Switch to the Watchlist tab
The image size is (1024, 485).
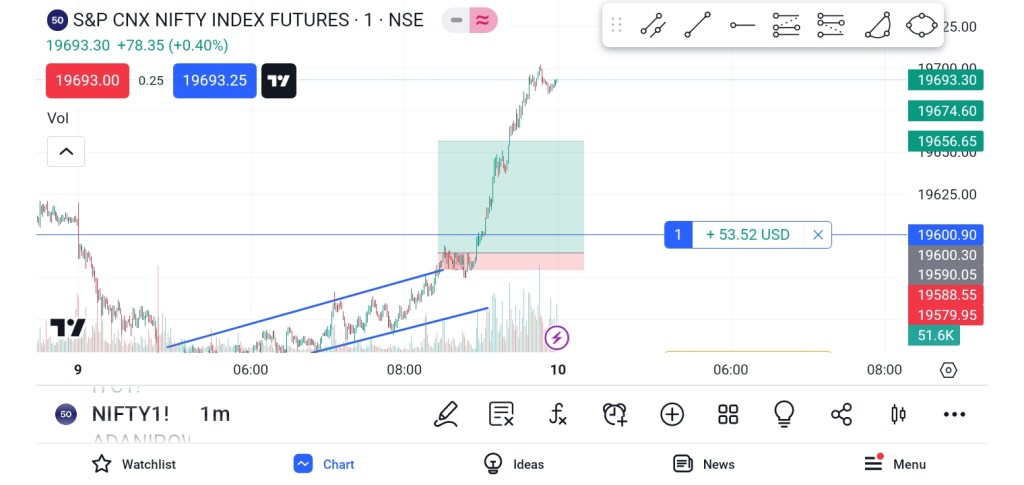point(134,464)
